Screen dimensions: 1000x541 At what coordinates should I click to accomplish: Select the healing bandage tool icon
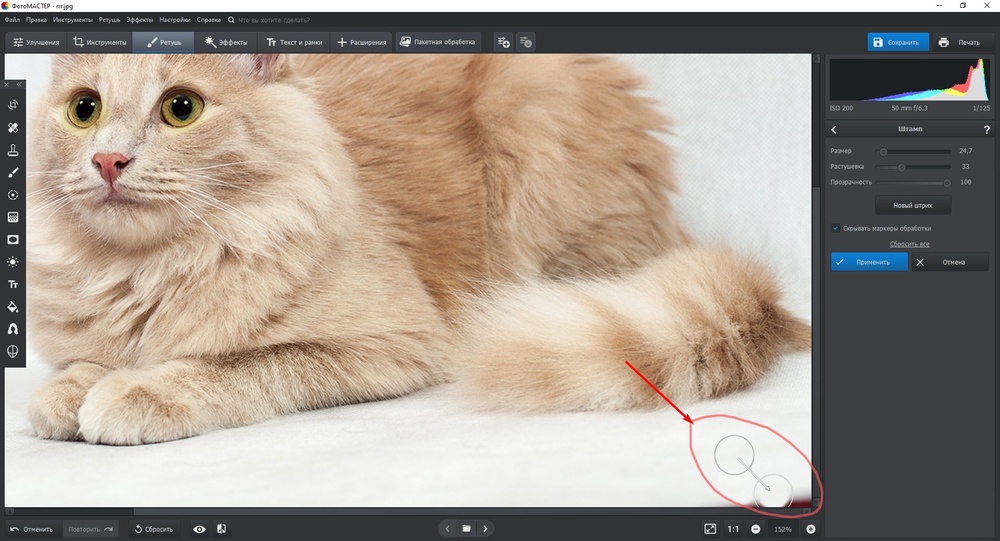13,128
